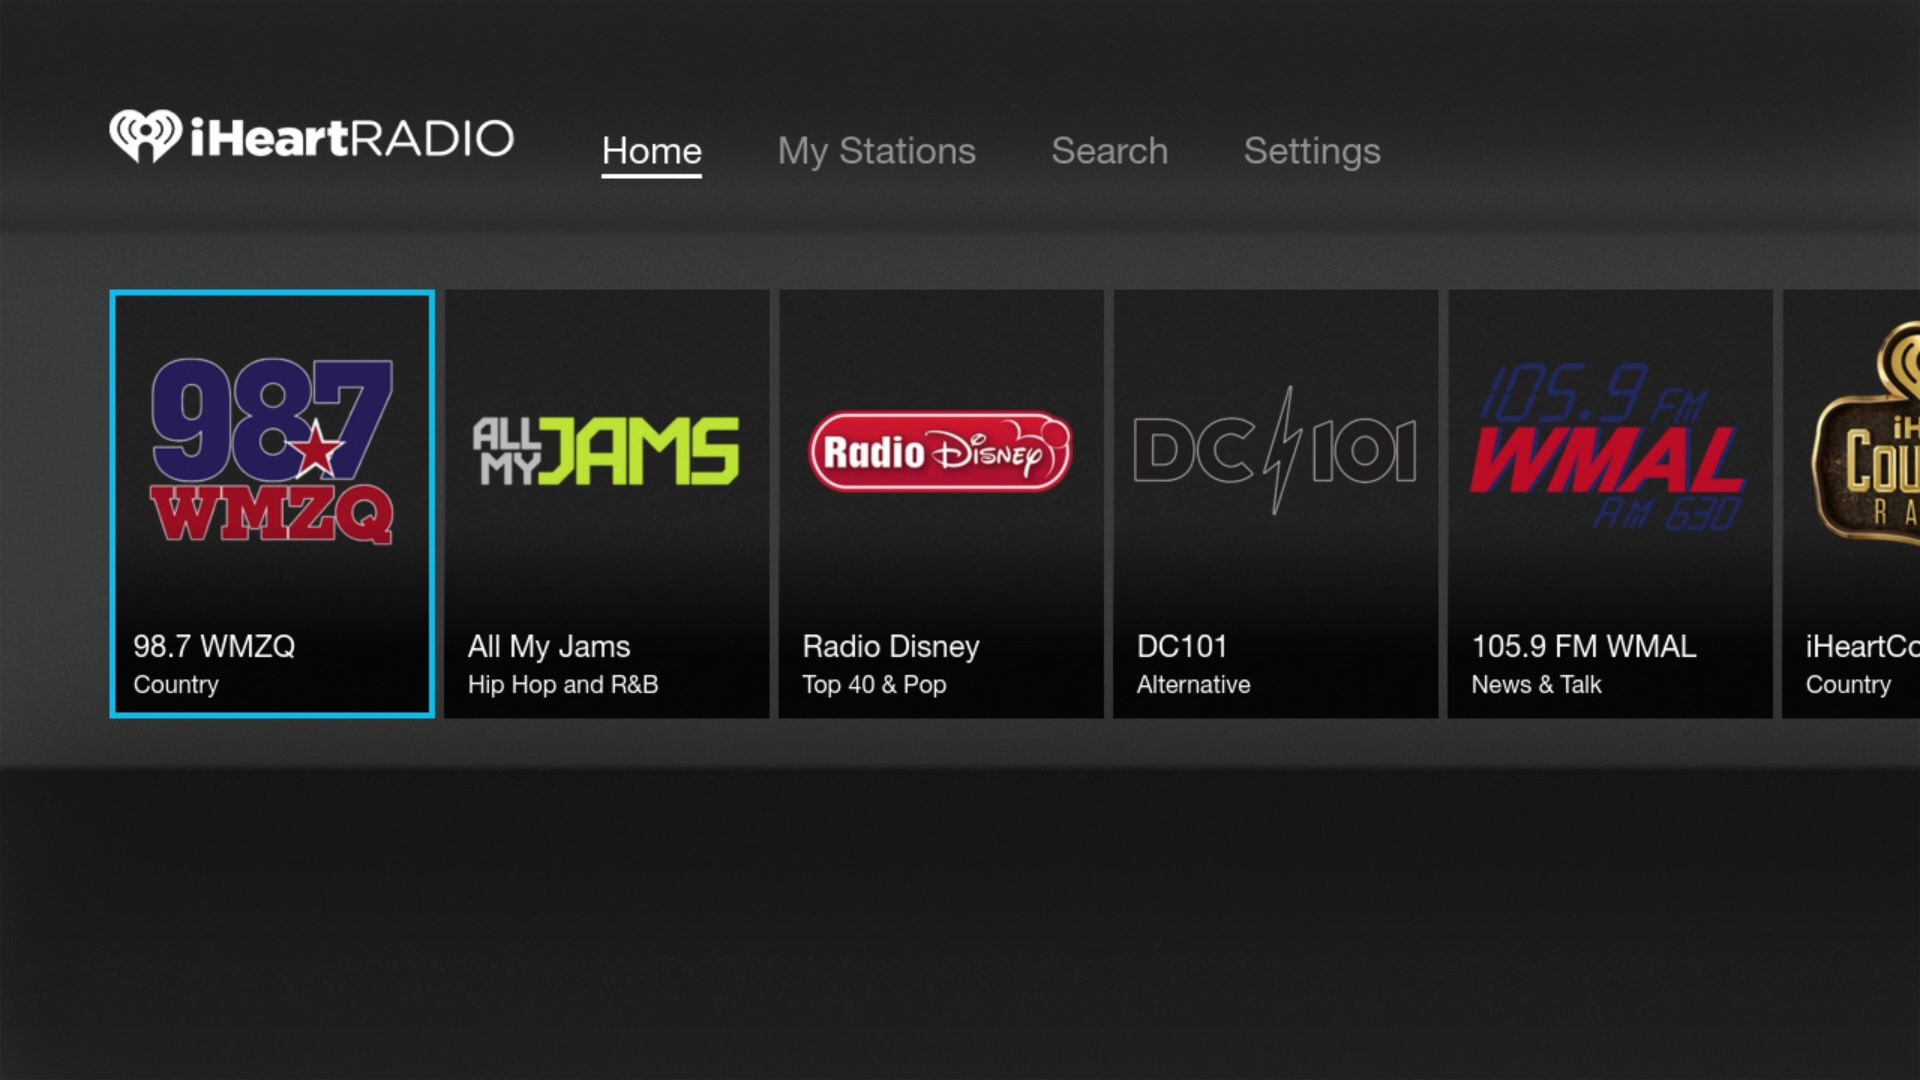
Task: Click the 'DC101' station name text
Action: (1181, 646)
